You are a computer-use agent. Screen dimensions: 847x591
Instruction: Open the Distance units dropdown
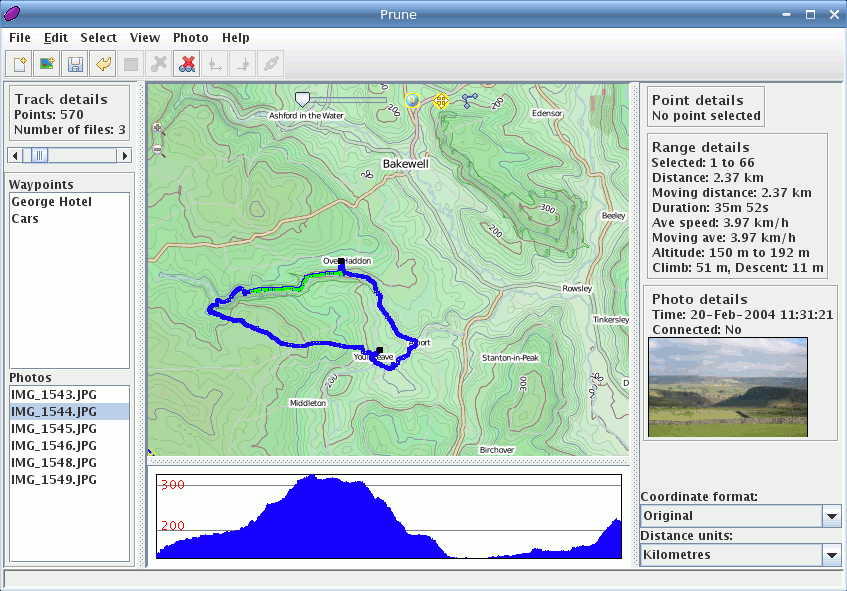(x=831, y=555)
